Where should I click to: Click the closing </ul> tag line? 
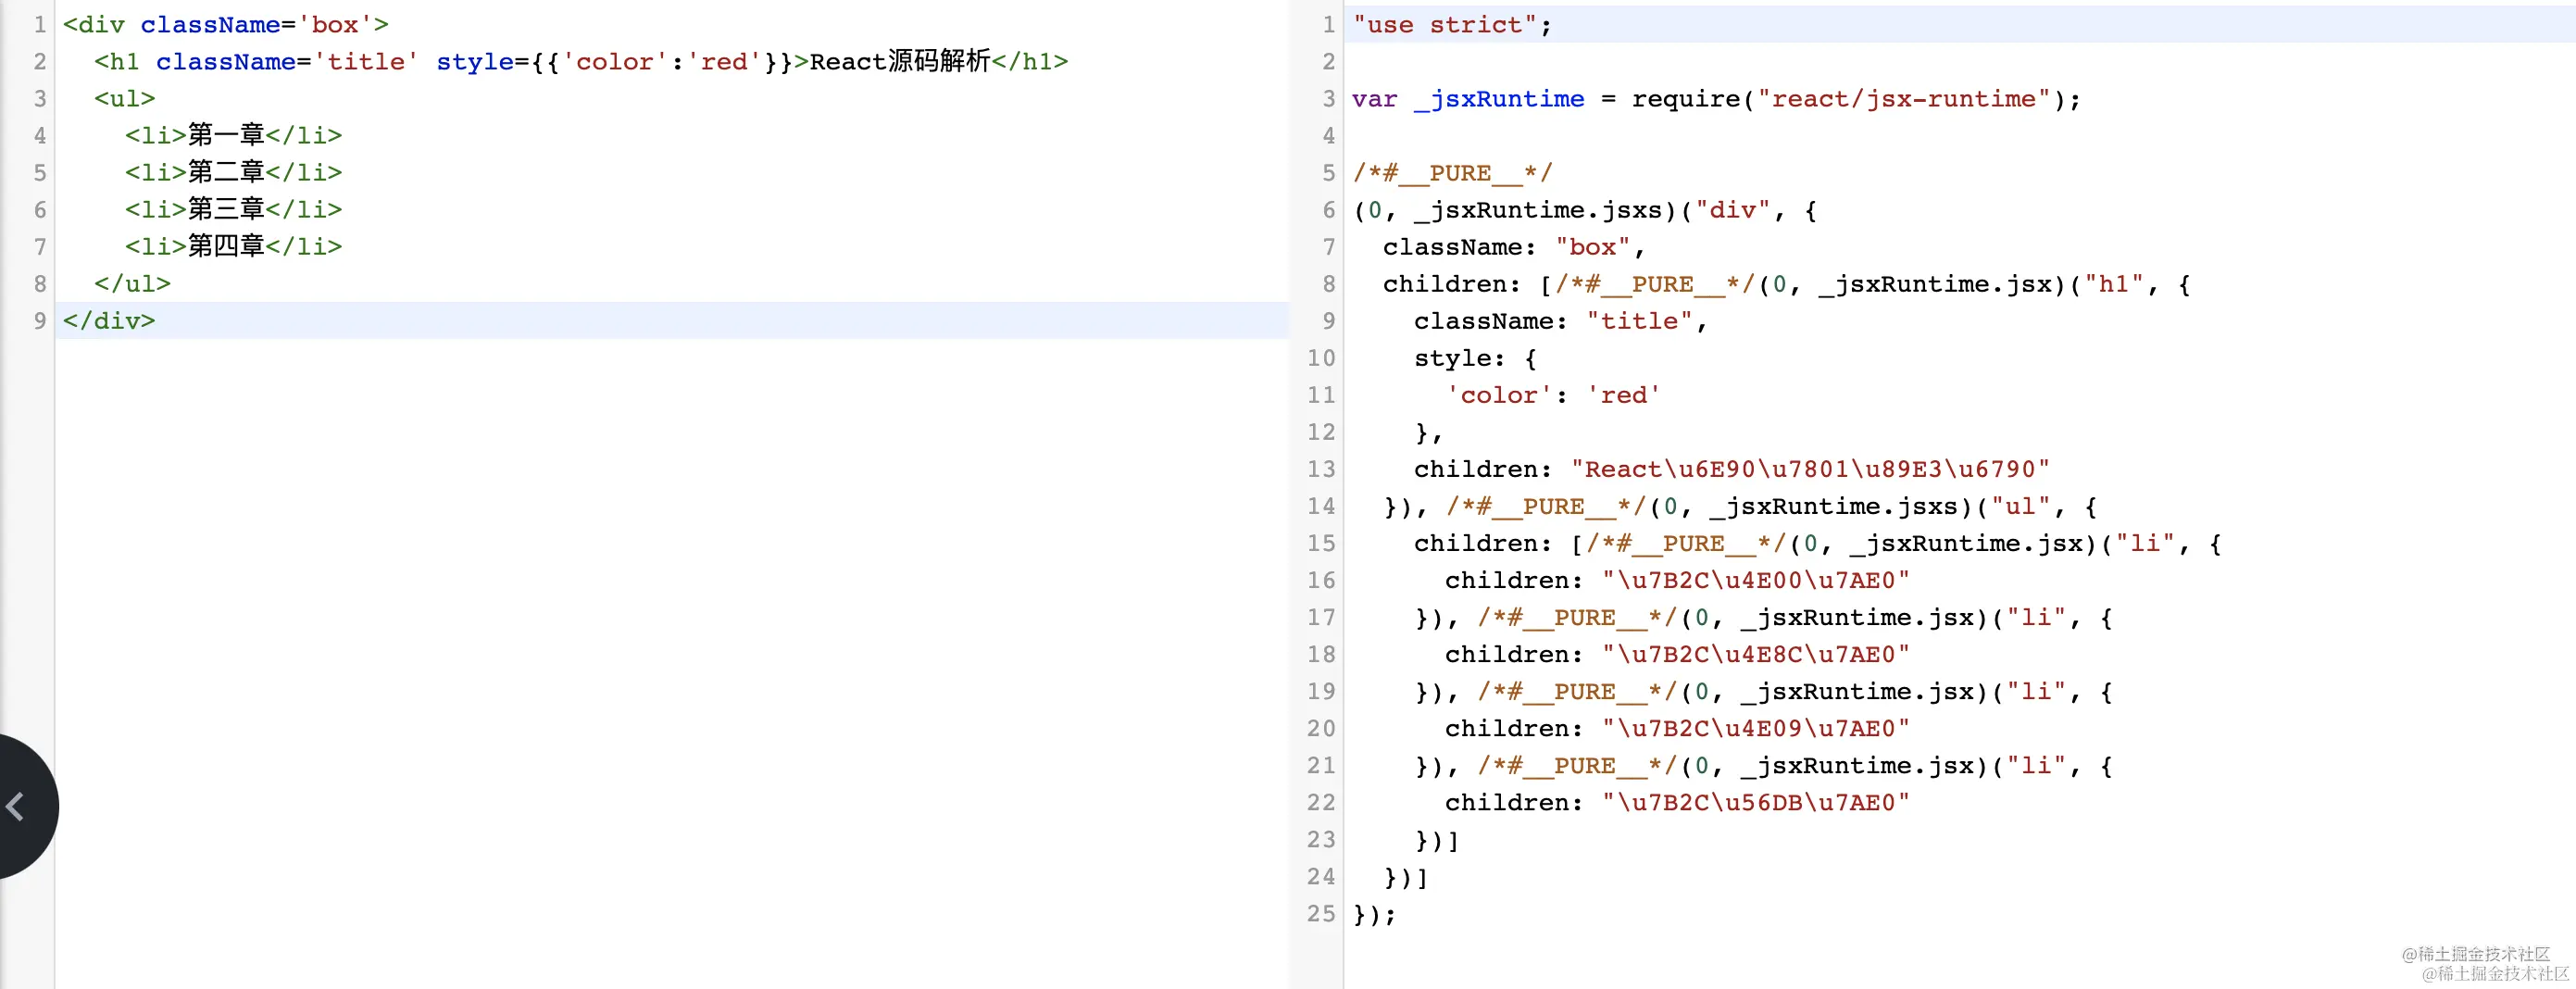[x=132, y=283]
